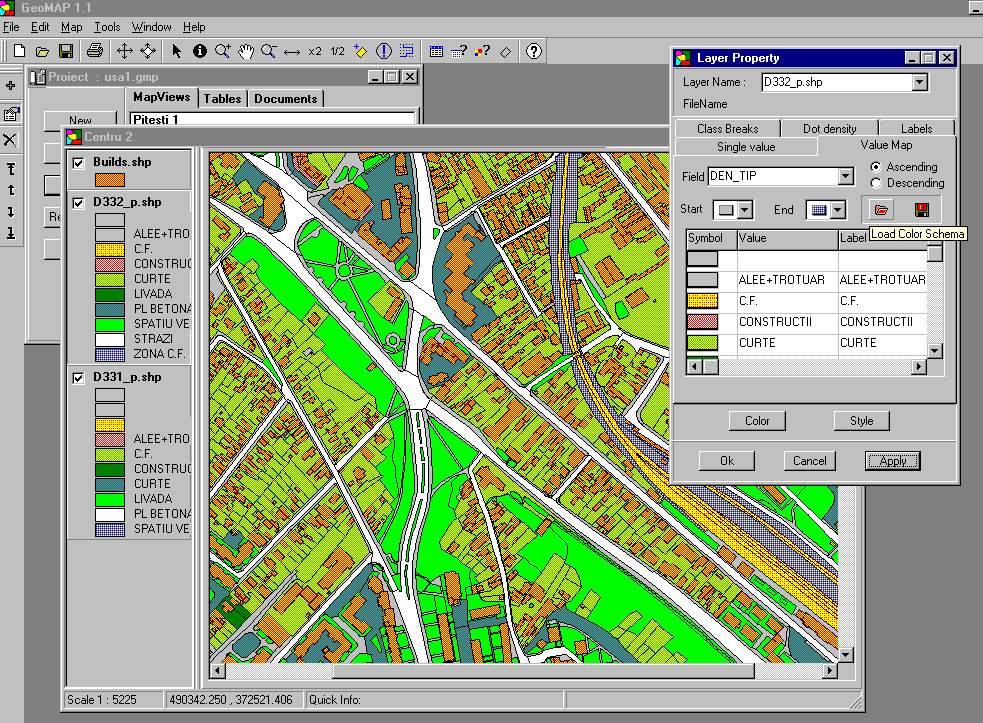Click the x2 zoom toolbar button

tap(315, 51)
